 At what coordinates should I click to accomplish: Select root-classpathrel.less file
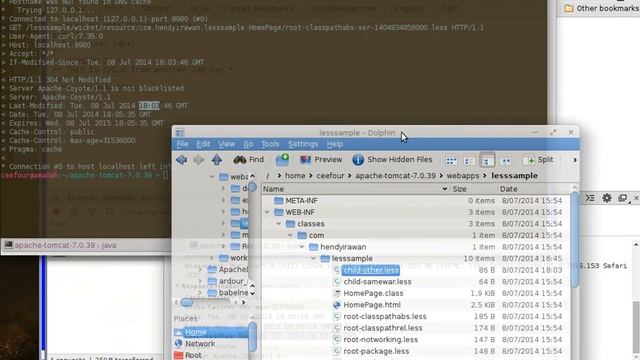point(382,328)
